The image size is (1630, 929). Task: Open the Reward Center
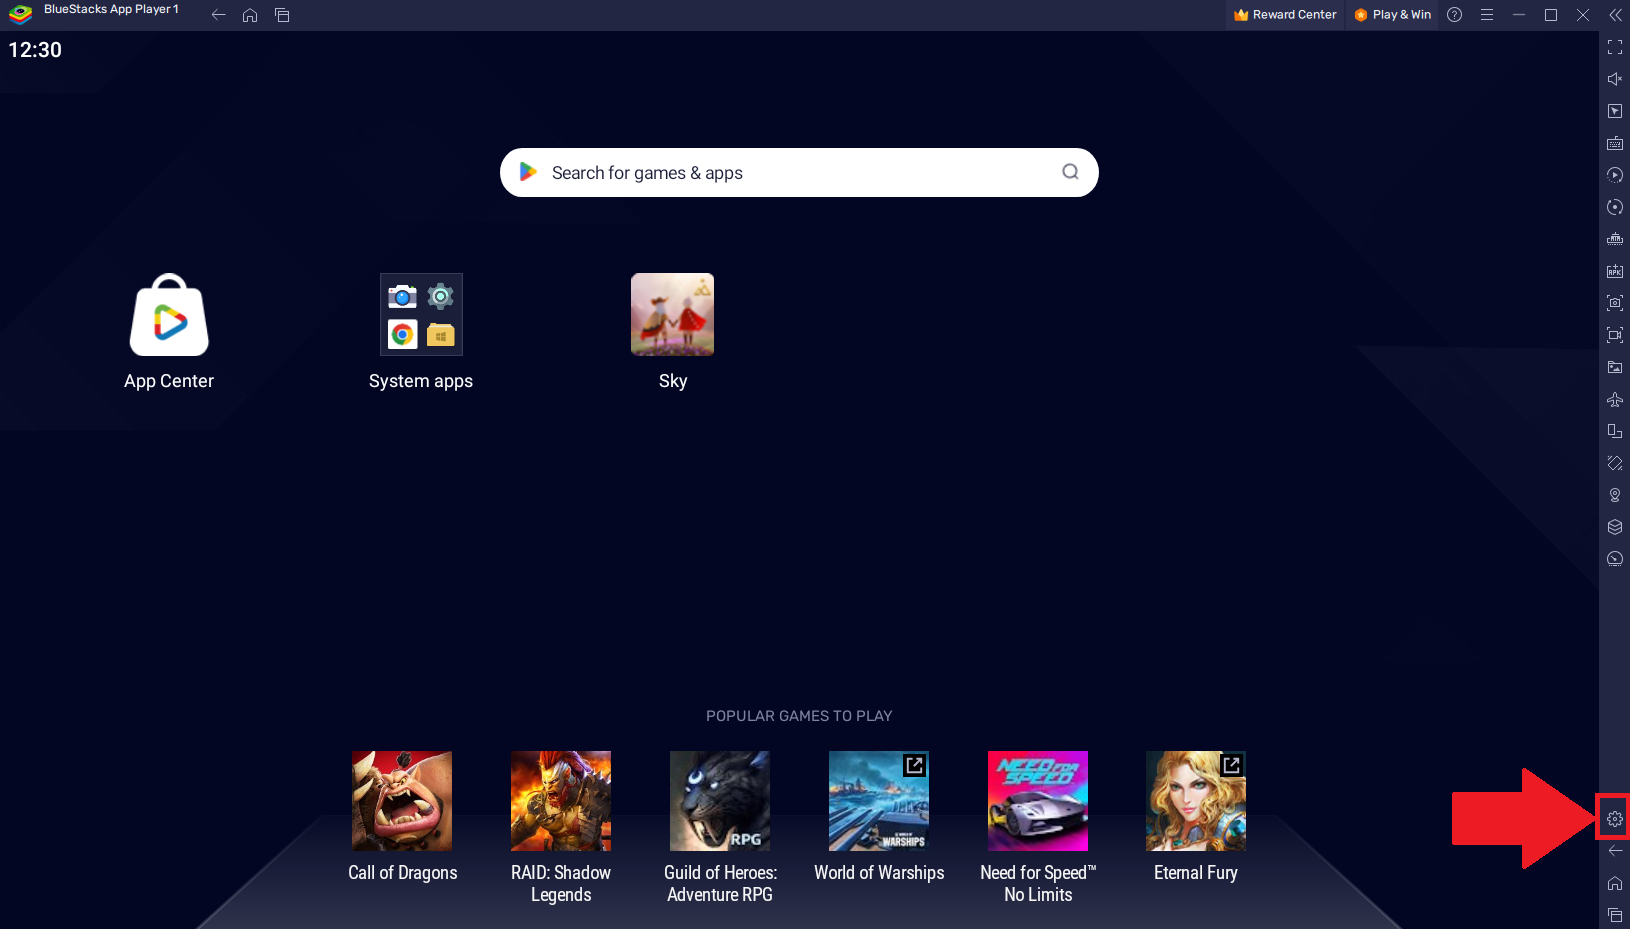click(1285, 15)
